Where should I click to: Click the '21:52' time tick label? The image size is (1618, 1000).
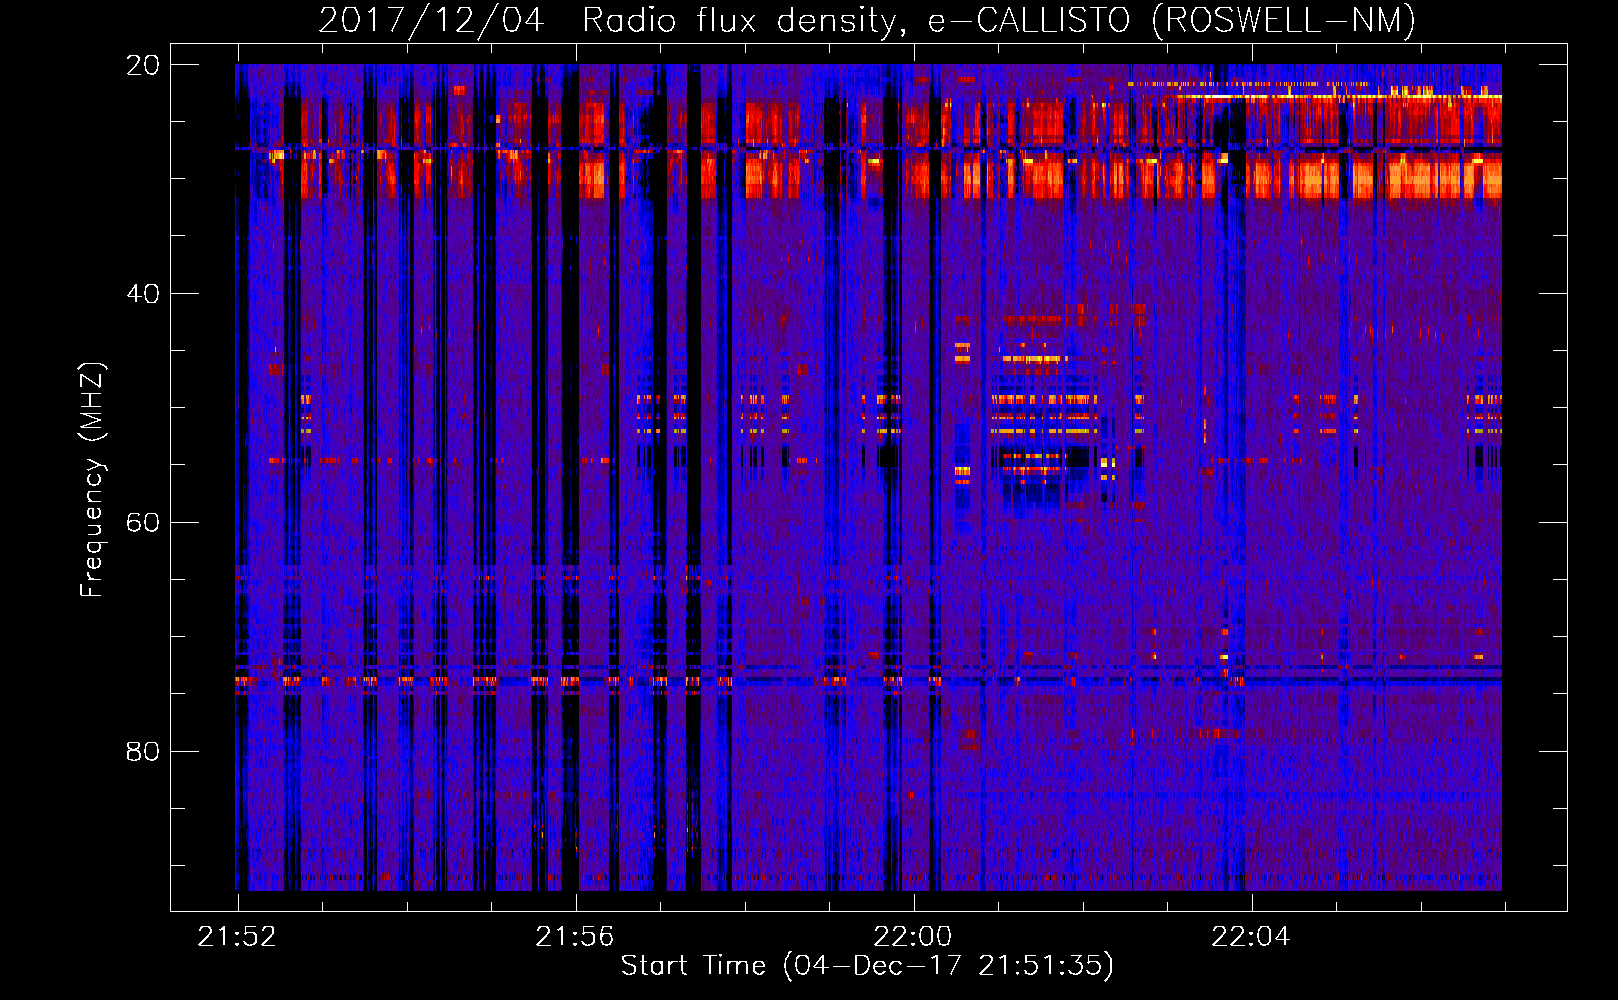[x=237, y=936]
